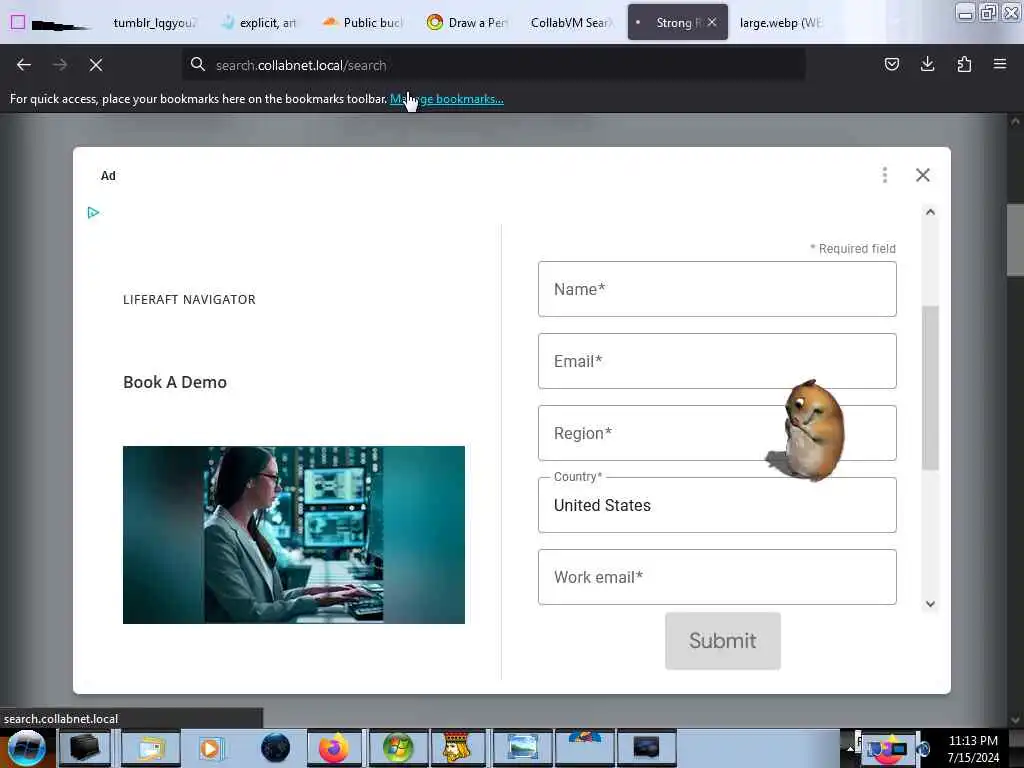Viewport: 1024px width, 768px height.
Task: Click the Region field in demo form
Action: [717, 433]
